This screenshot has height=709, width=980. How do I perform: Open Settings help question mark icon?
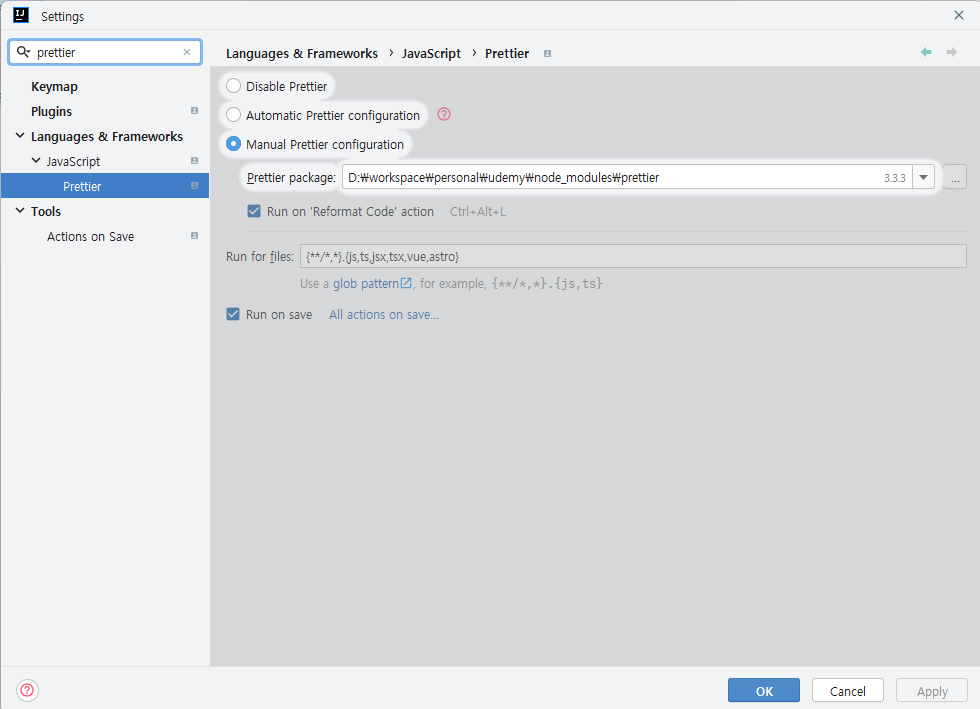pos(28,690)
